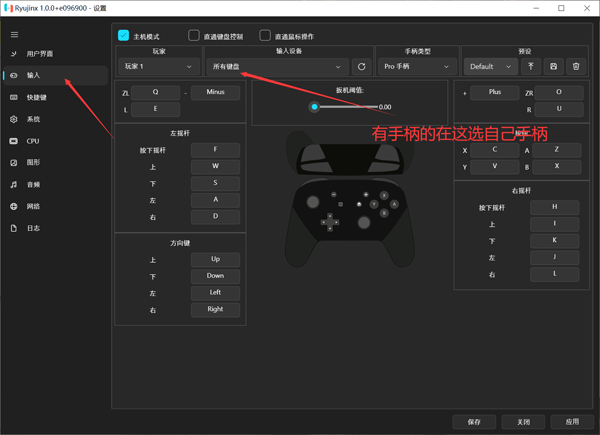Rebind X button showing C

(494, 150)
